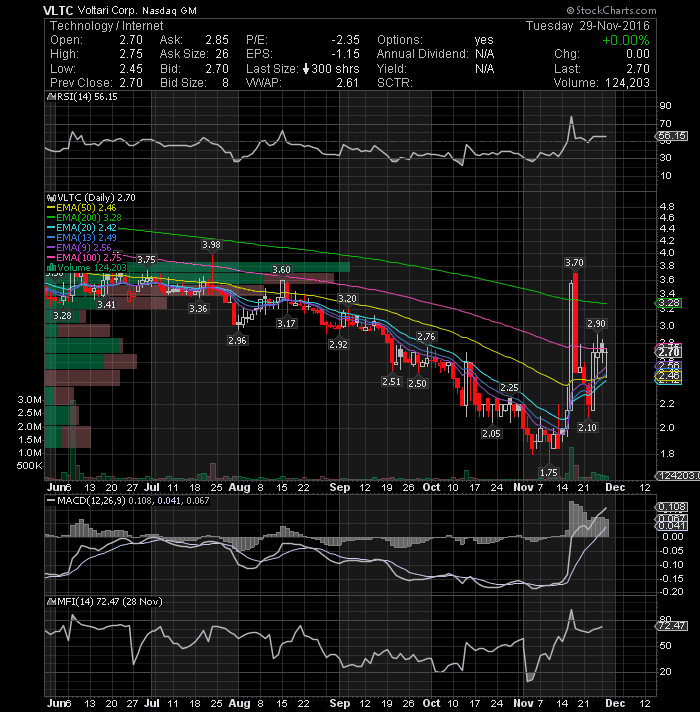The height and width of the screenshot is (712, 700).
Task: Click the 56.15 RSI axis tag
Action: click(x=673, y=136)
